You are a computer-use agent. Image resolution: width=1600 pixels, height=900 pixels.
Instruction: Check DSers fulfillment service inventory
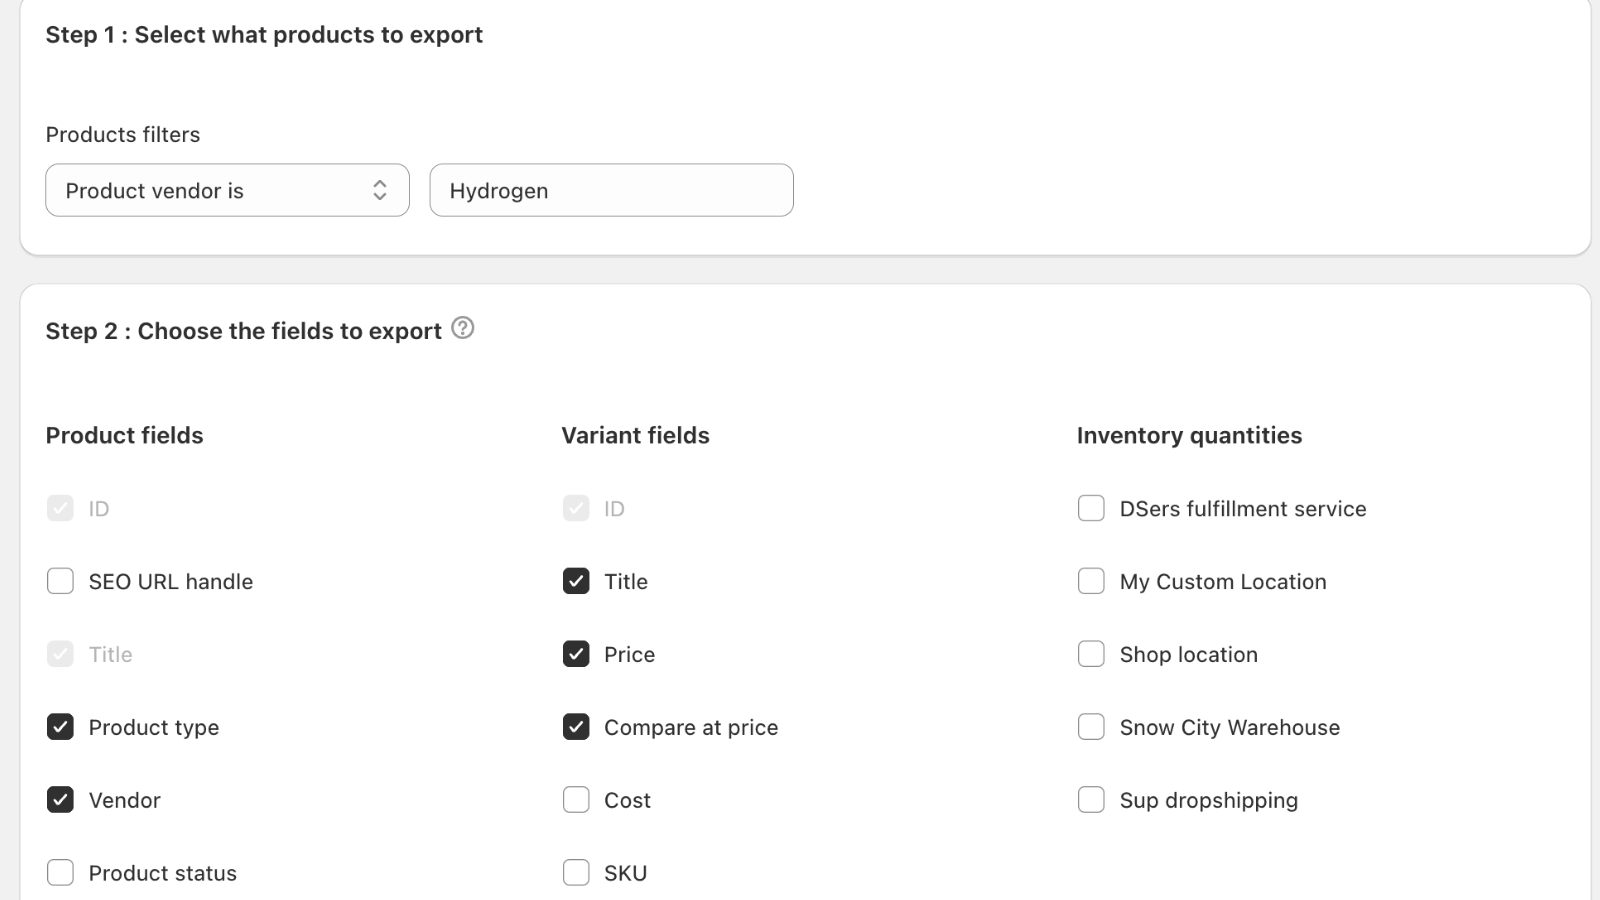tap(1091, 508)
